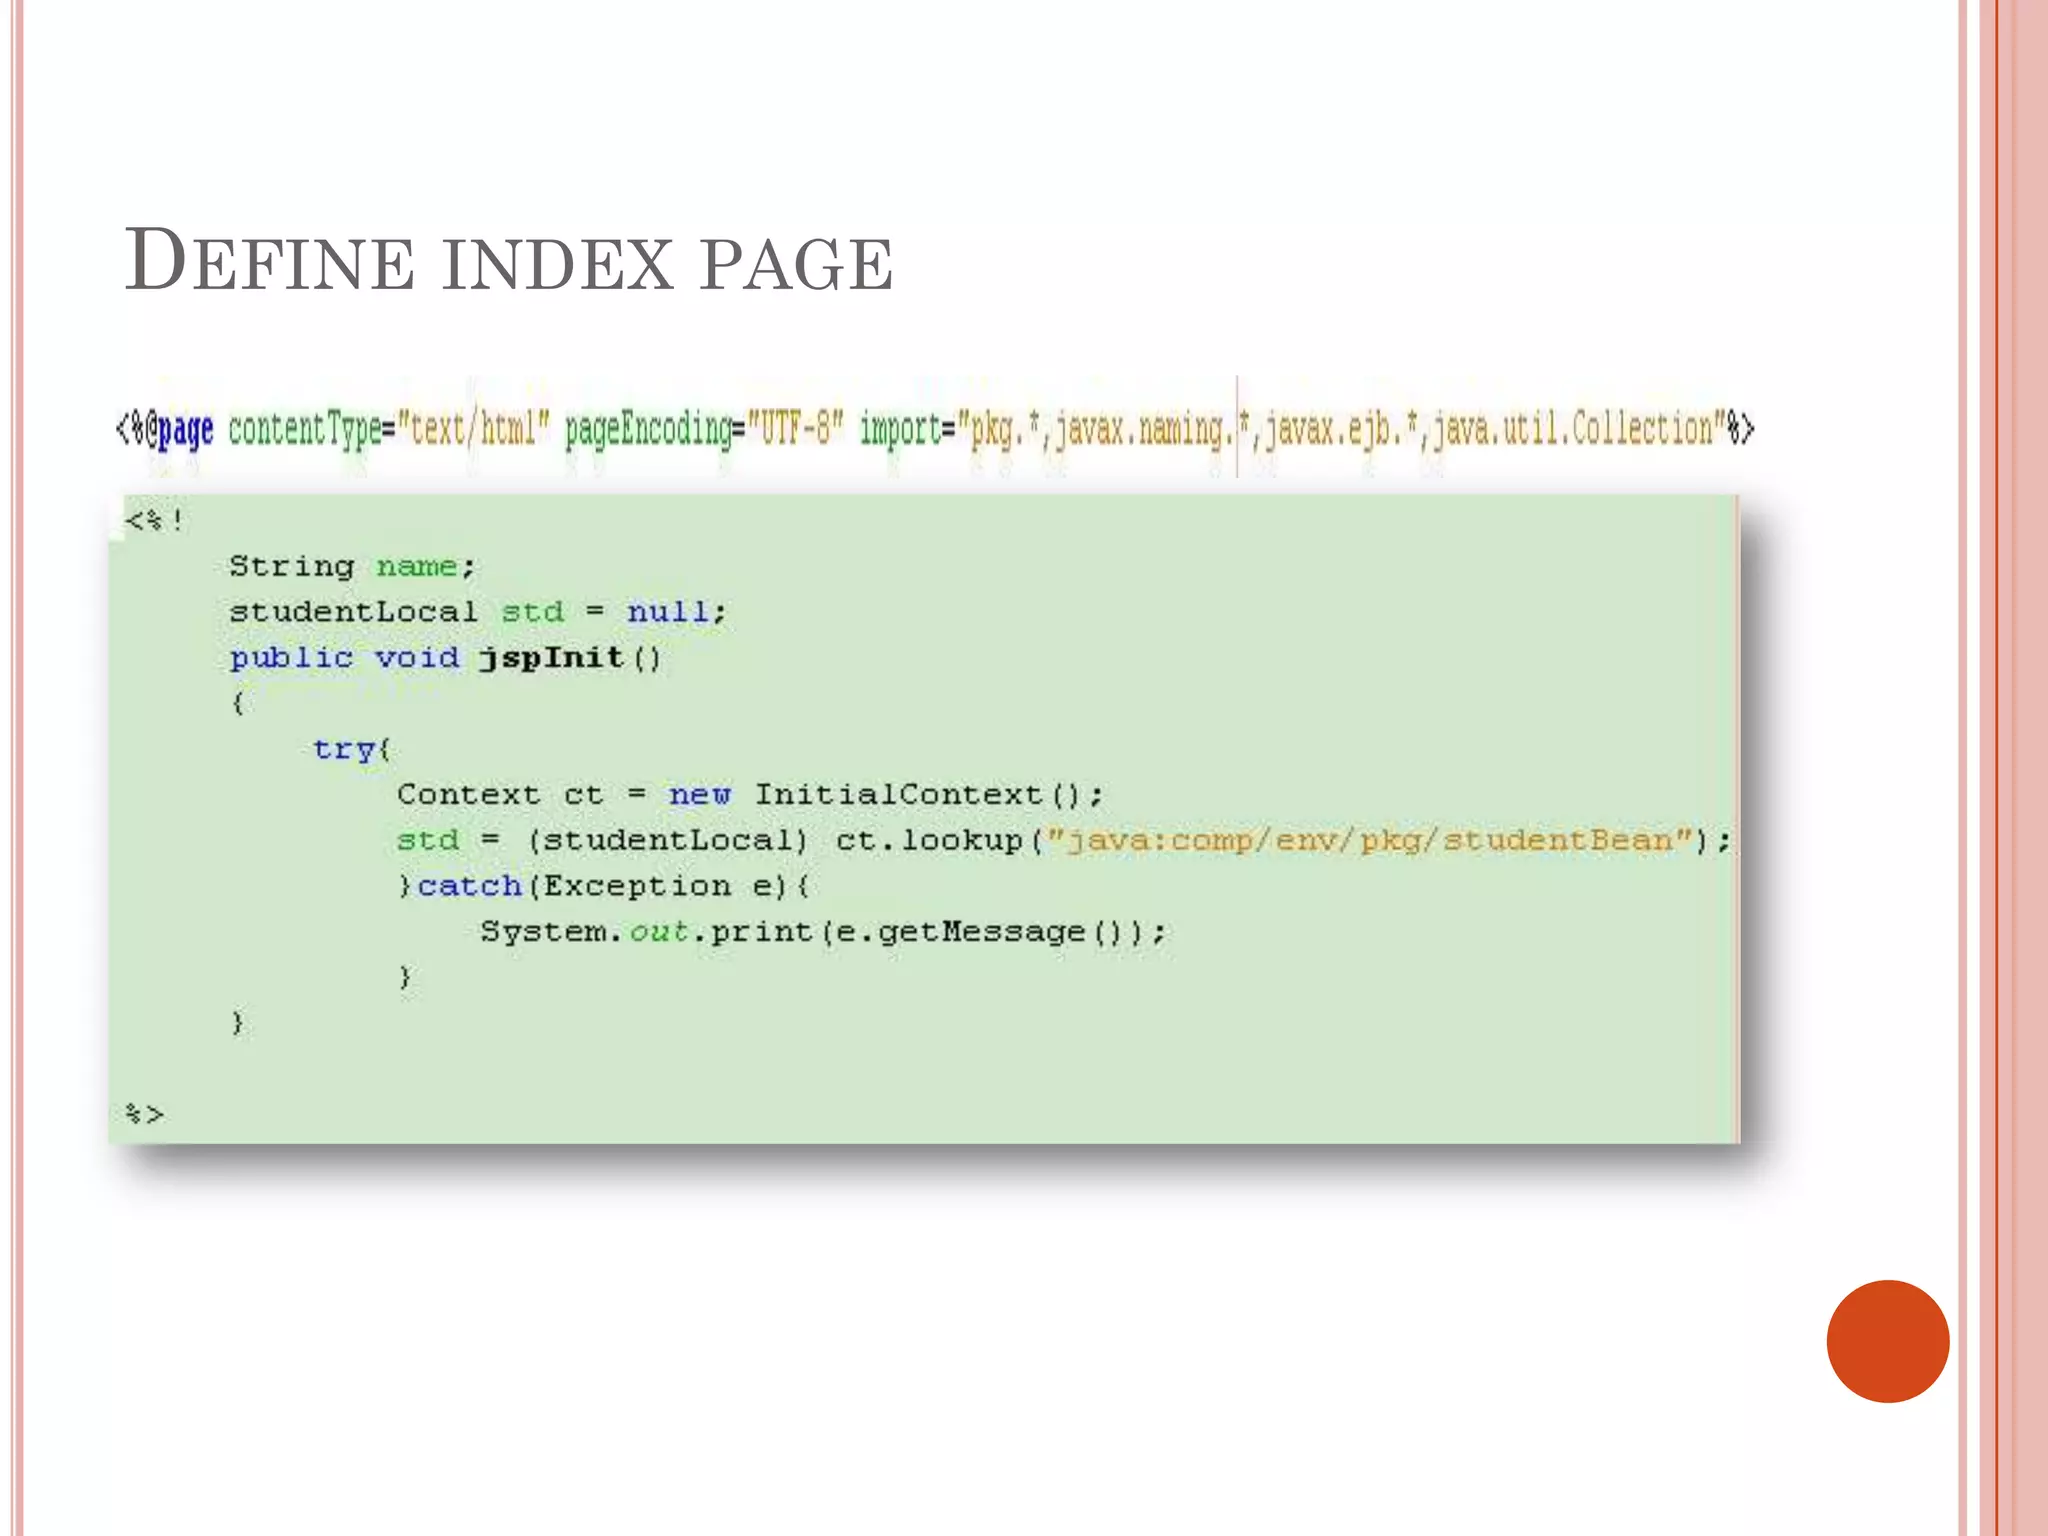Click the '}catch(Exception e){' line
This screenshot has width=2048, height=1536.
tap(604, 886)
